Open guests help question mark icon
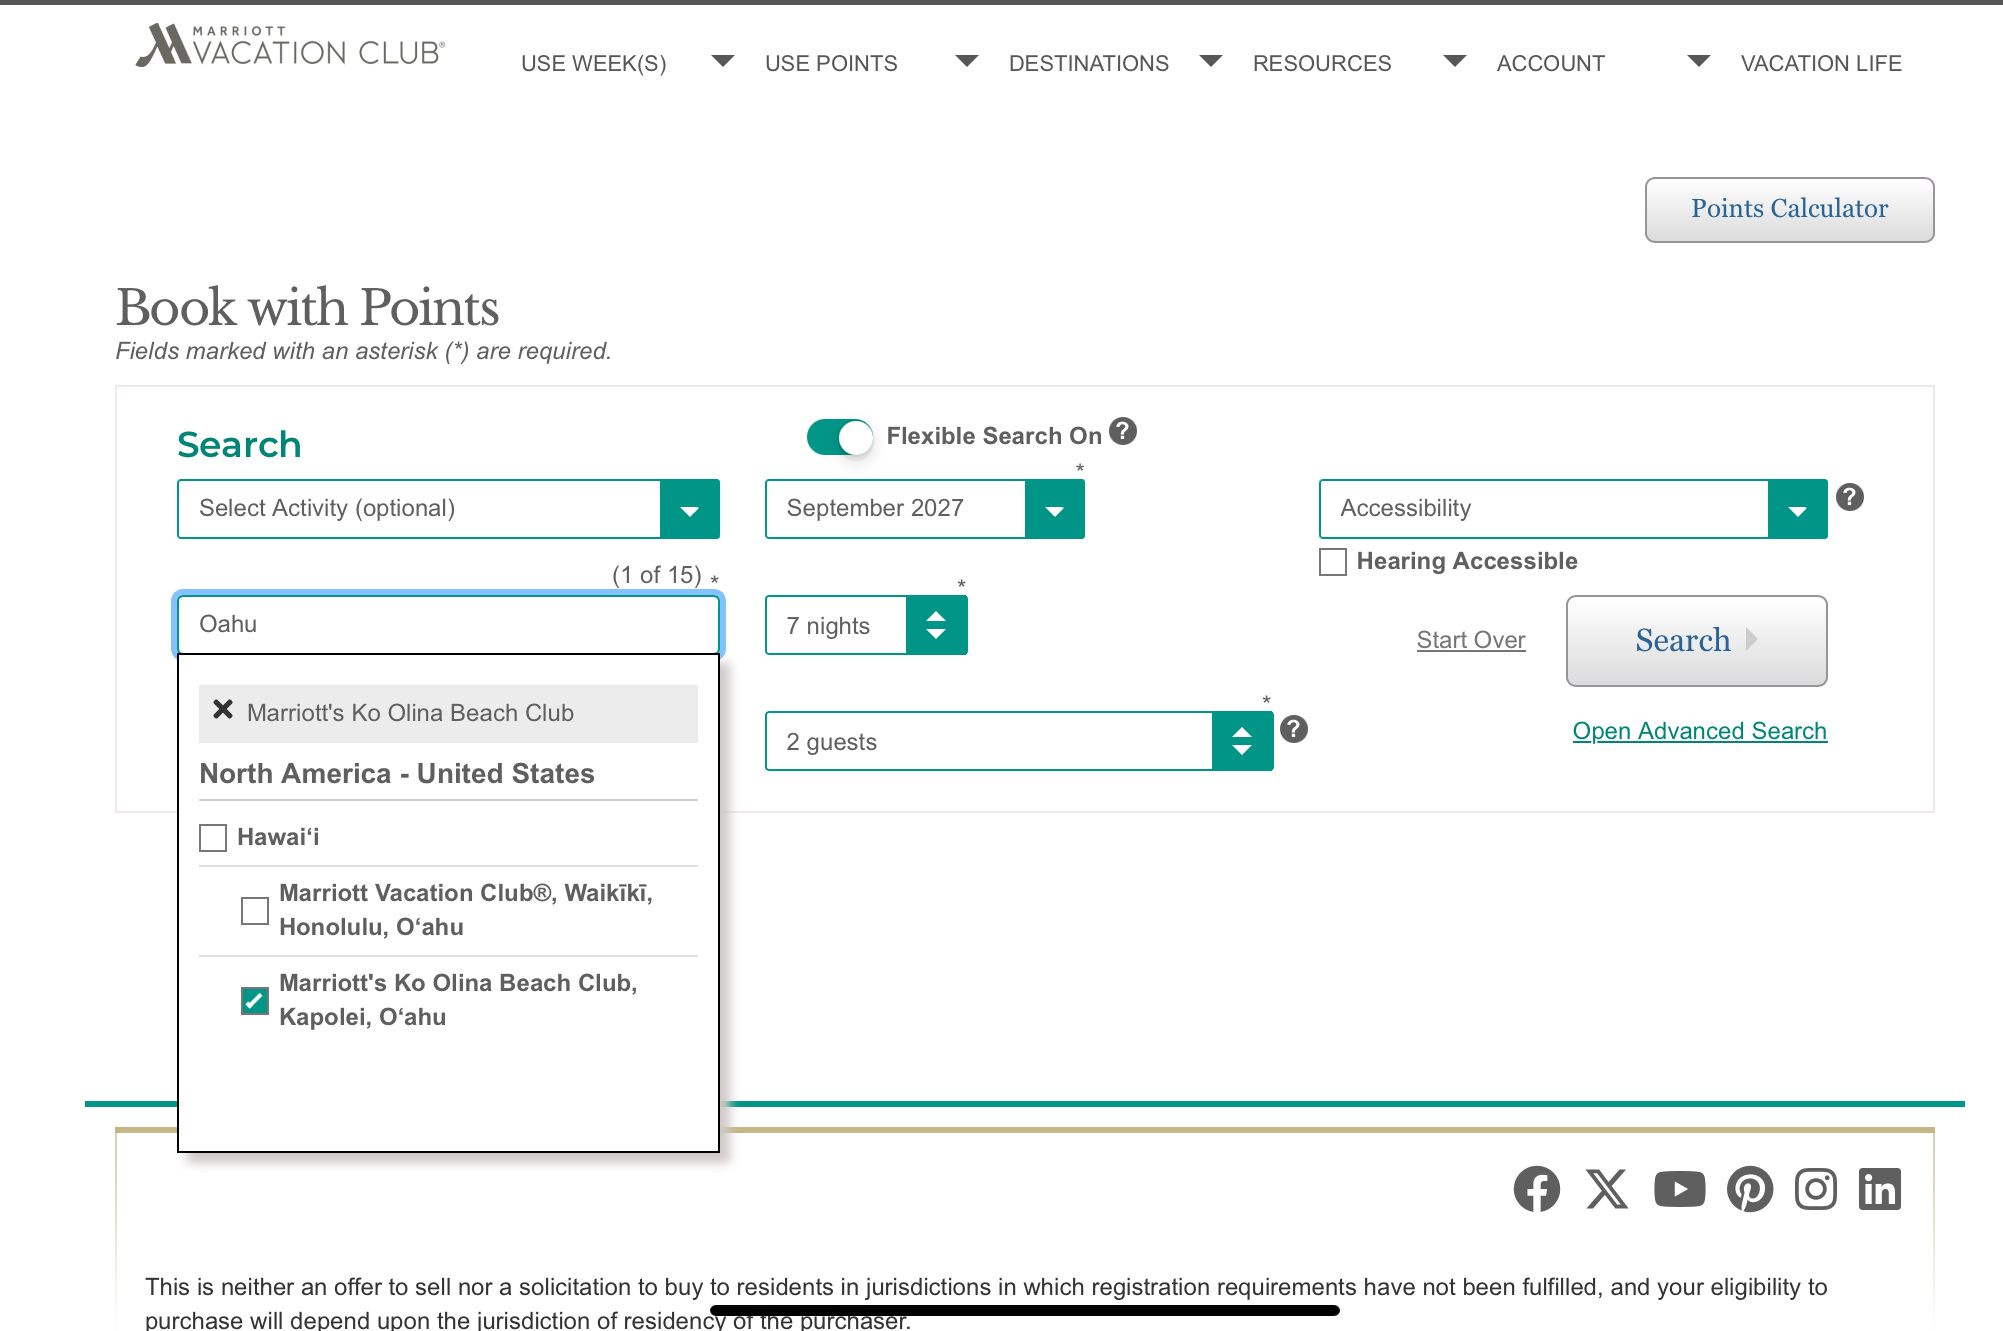The height and width of the screenshot is (1331, 2003). click(x=1294, y=729)
